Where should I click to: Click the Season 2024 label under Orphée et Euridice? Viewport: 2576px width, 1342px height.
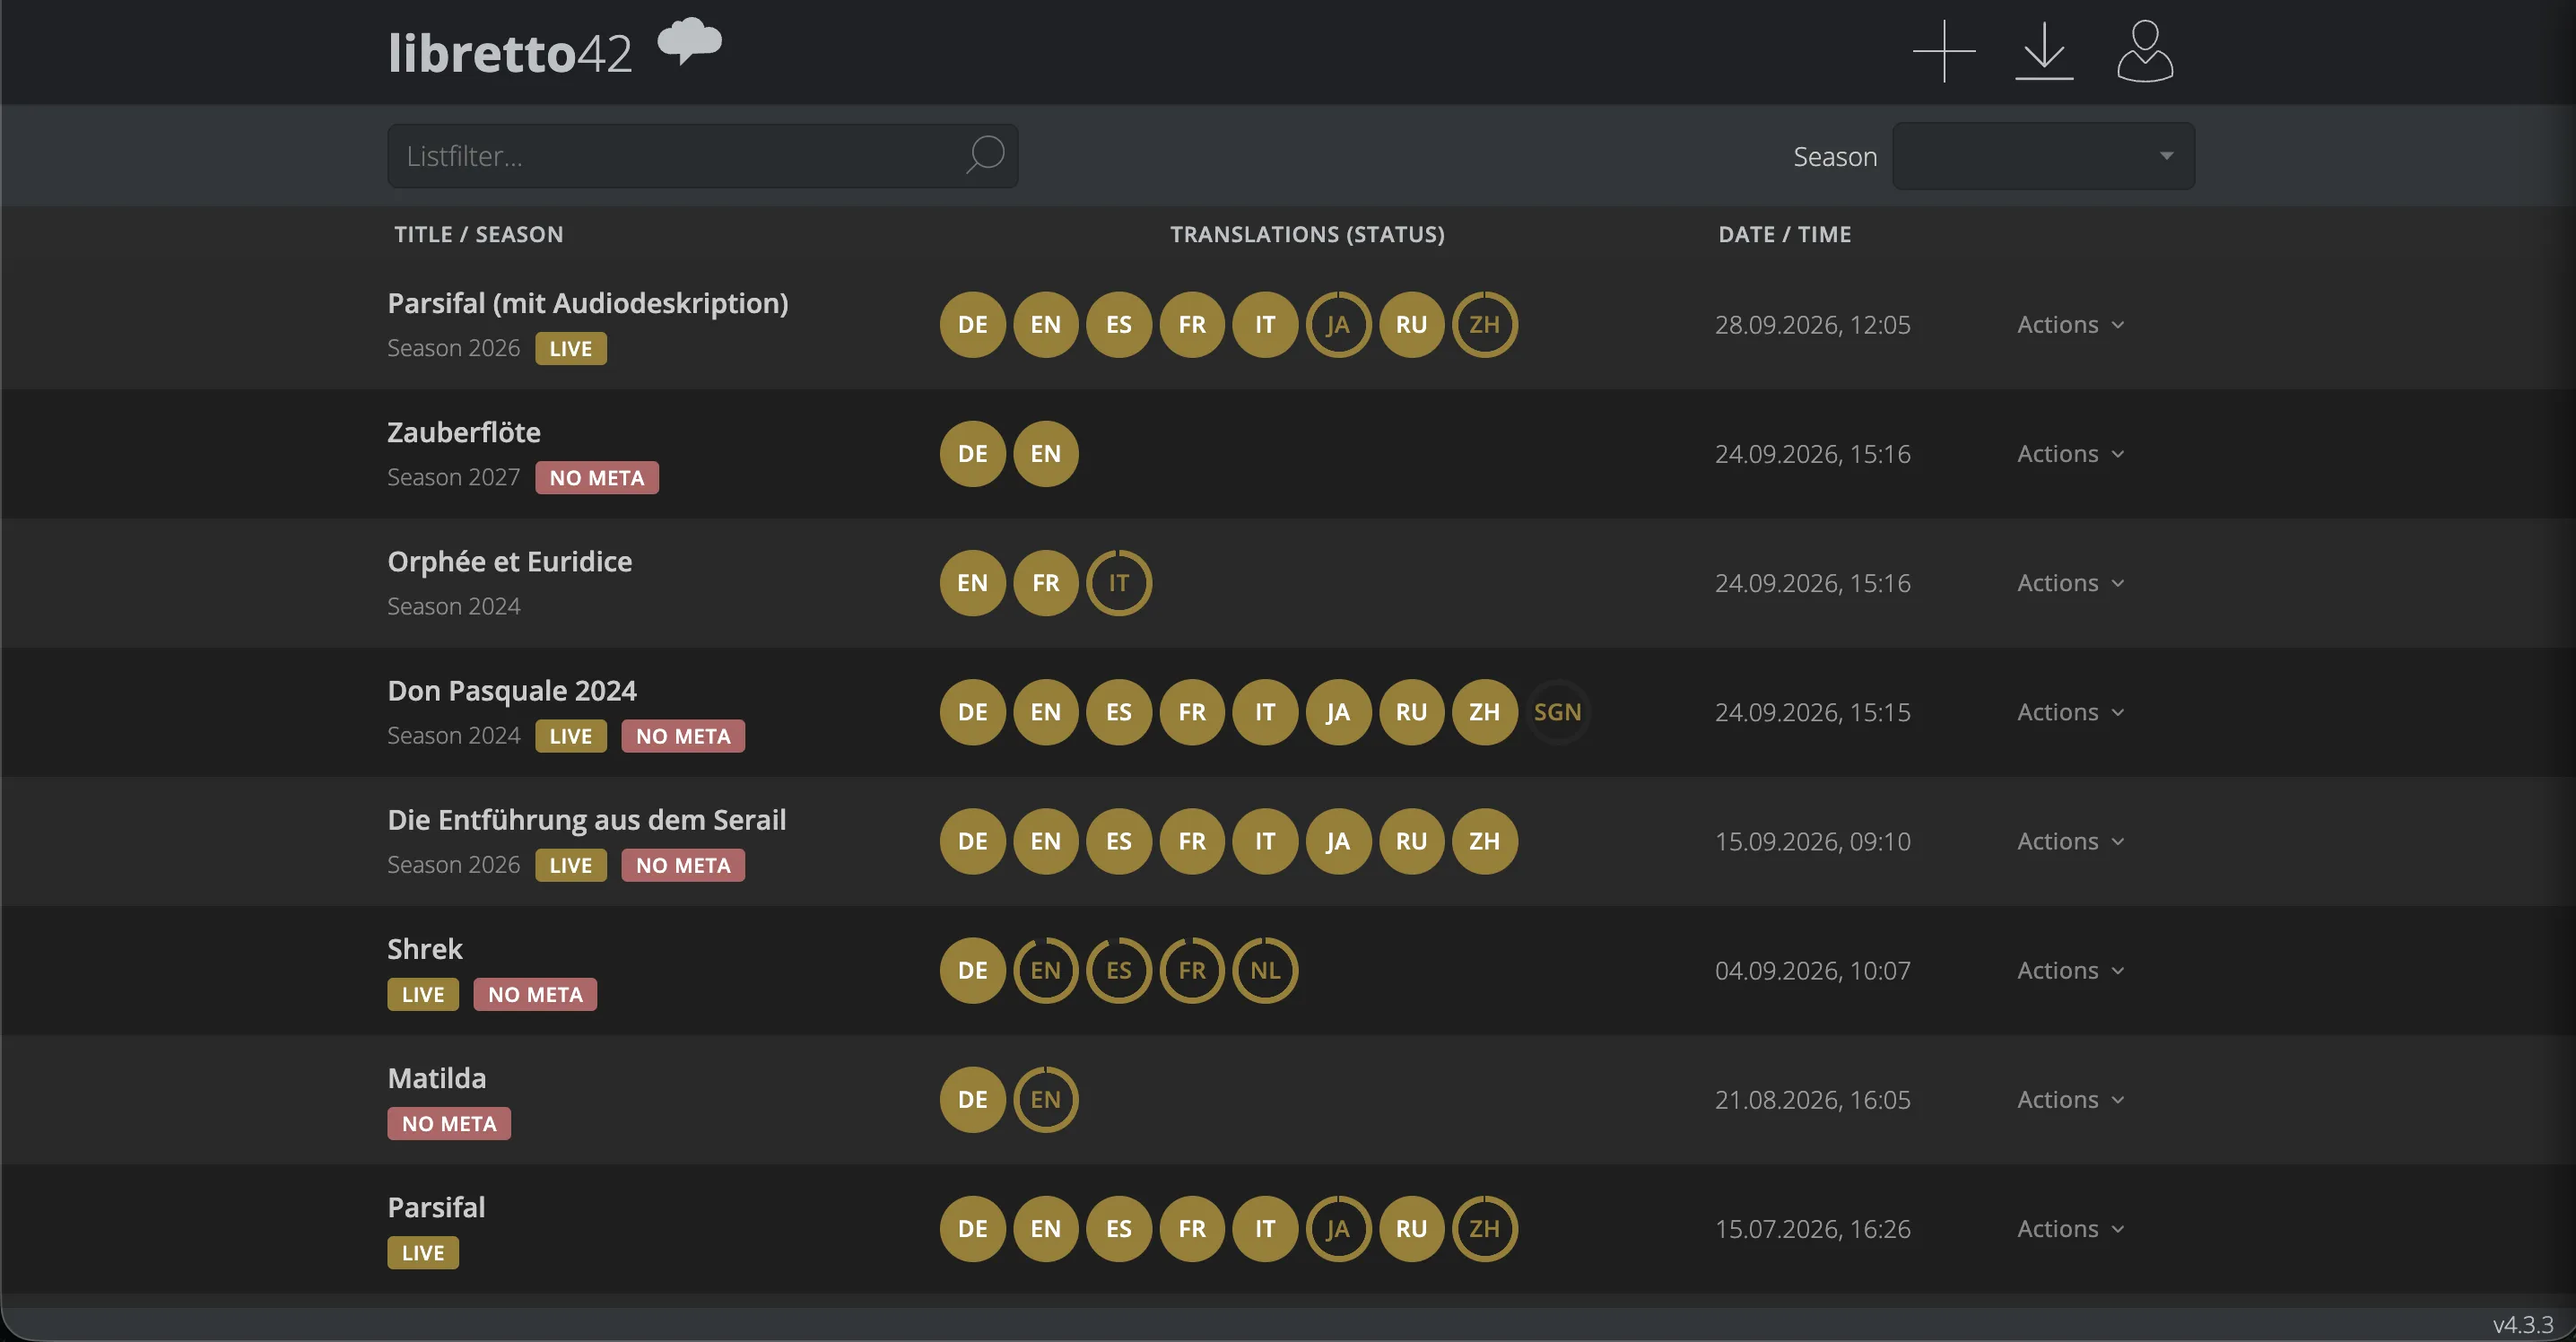pyautogui.click(x=454, y=606)
